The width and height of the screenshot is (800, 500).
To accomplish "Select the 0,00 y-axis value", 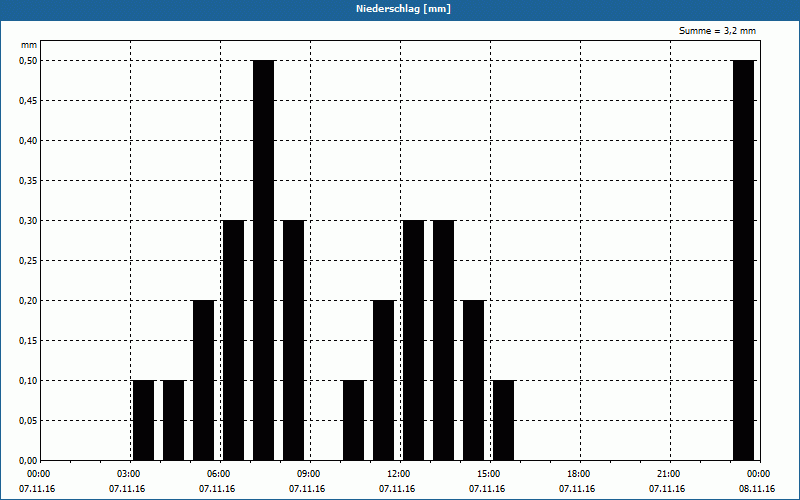I will [28, 461].
